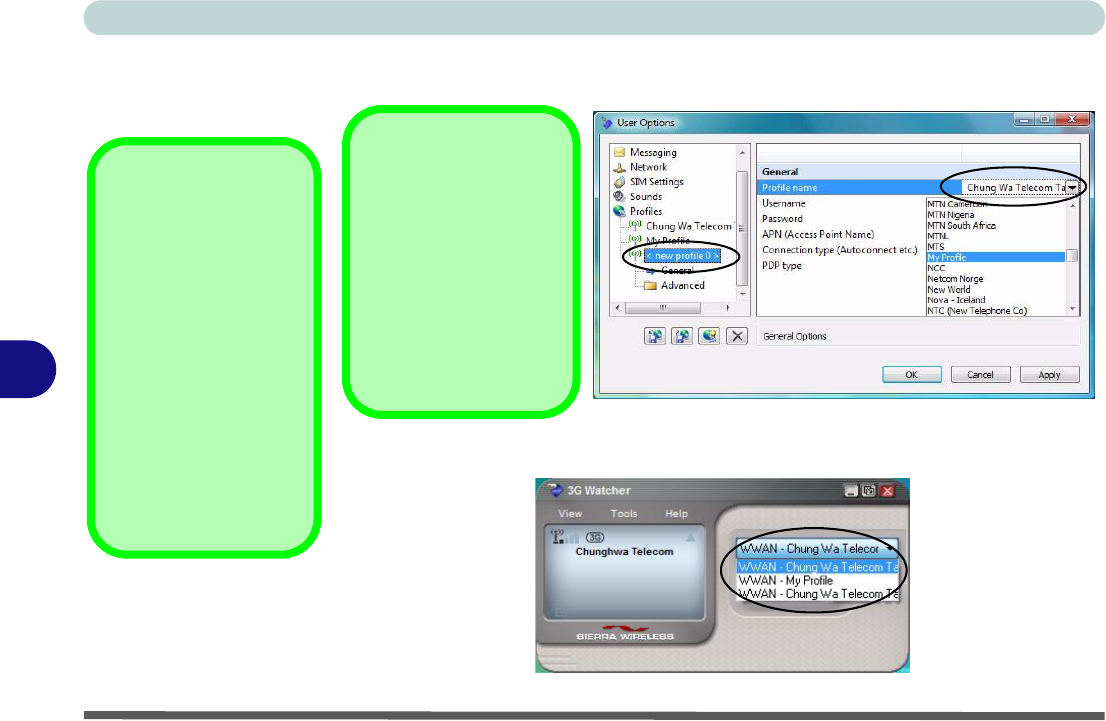Click the Messaging envelope icon
This screenshot has height=721, width=1106.
pos(619,152)
